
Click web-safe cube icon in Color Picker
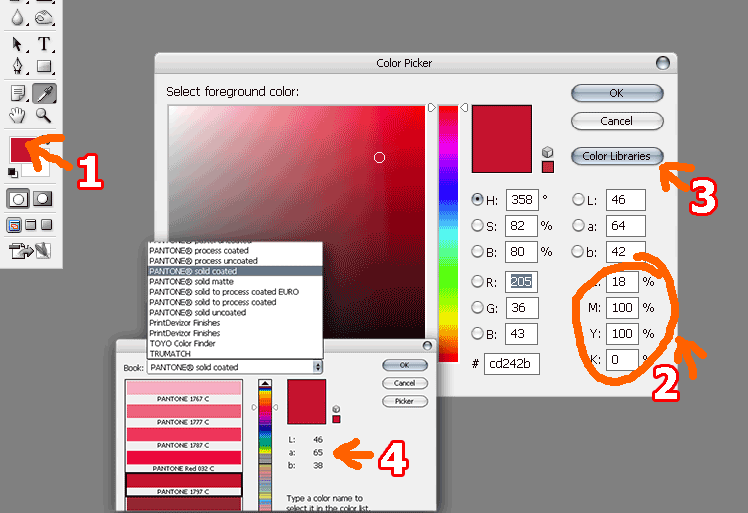tap(548, 152)
